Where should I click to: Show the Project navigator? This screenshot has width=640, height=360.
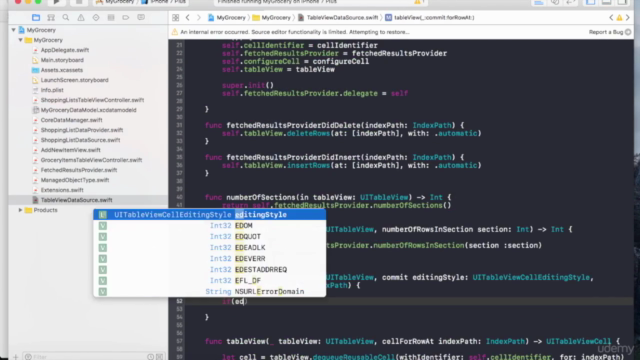click(36, 18)
